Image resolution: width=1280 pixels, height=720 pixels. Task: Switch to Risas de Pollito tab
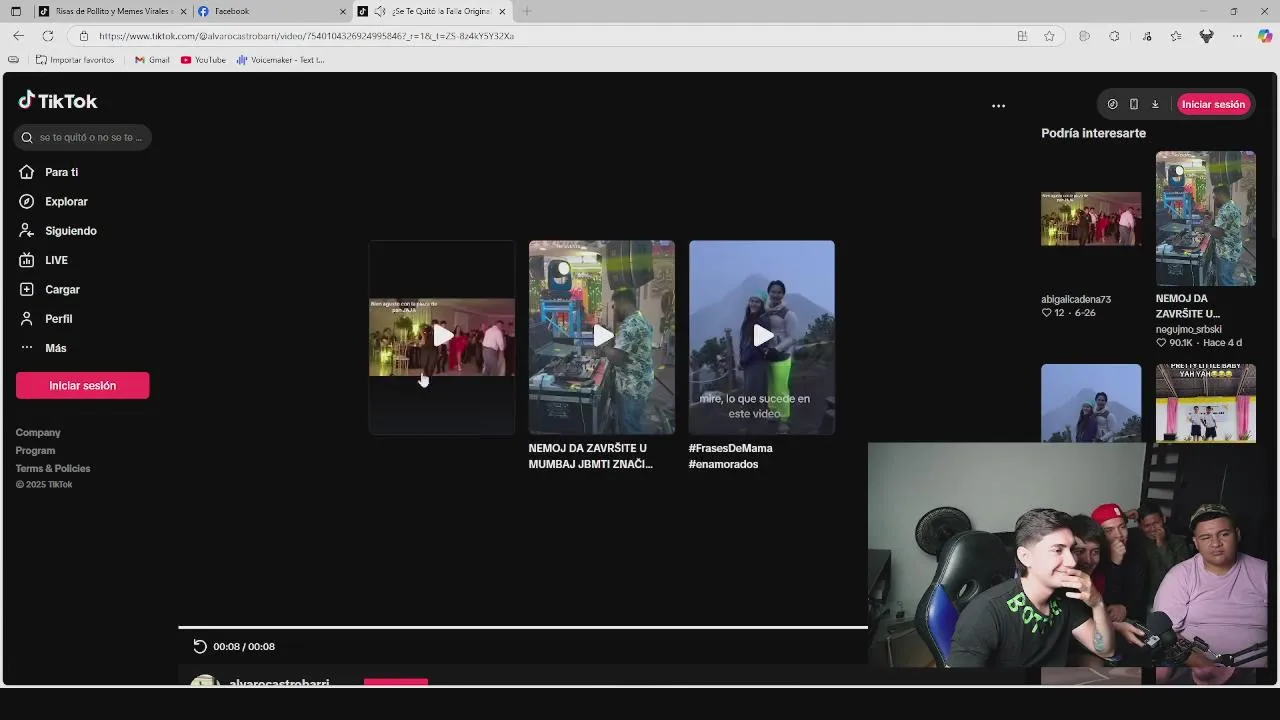[110, 11]
